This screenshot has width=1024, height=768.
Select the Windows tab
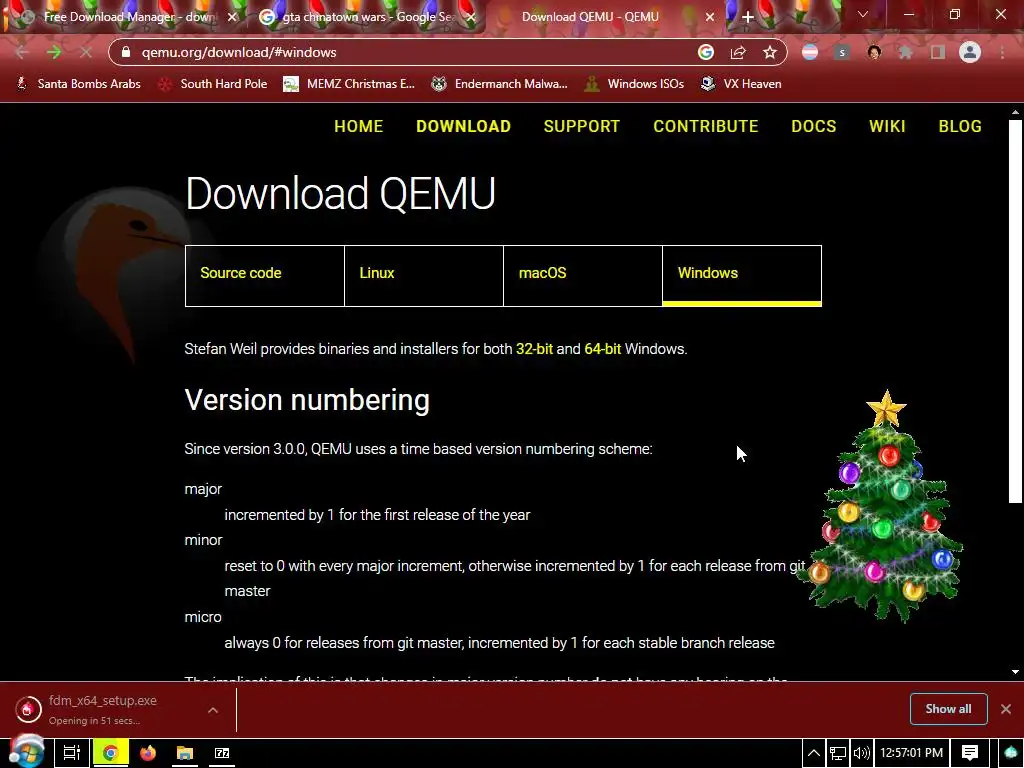742,276
